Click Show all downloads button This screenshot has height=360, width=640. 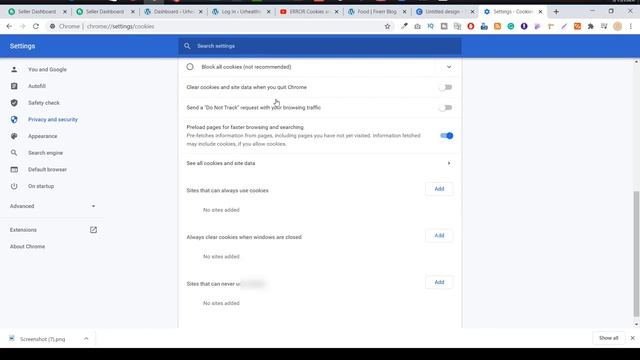pyautogui.click(x=608, y=338)
